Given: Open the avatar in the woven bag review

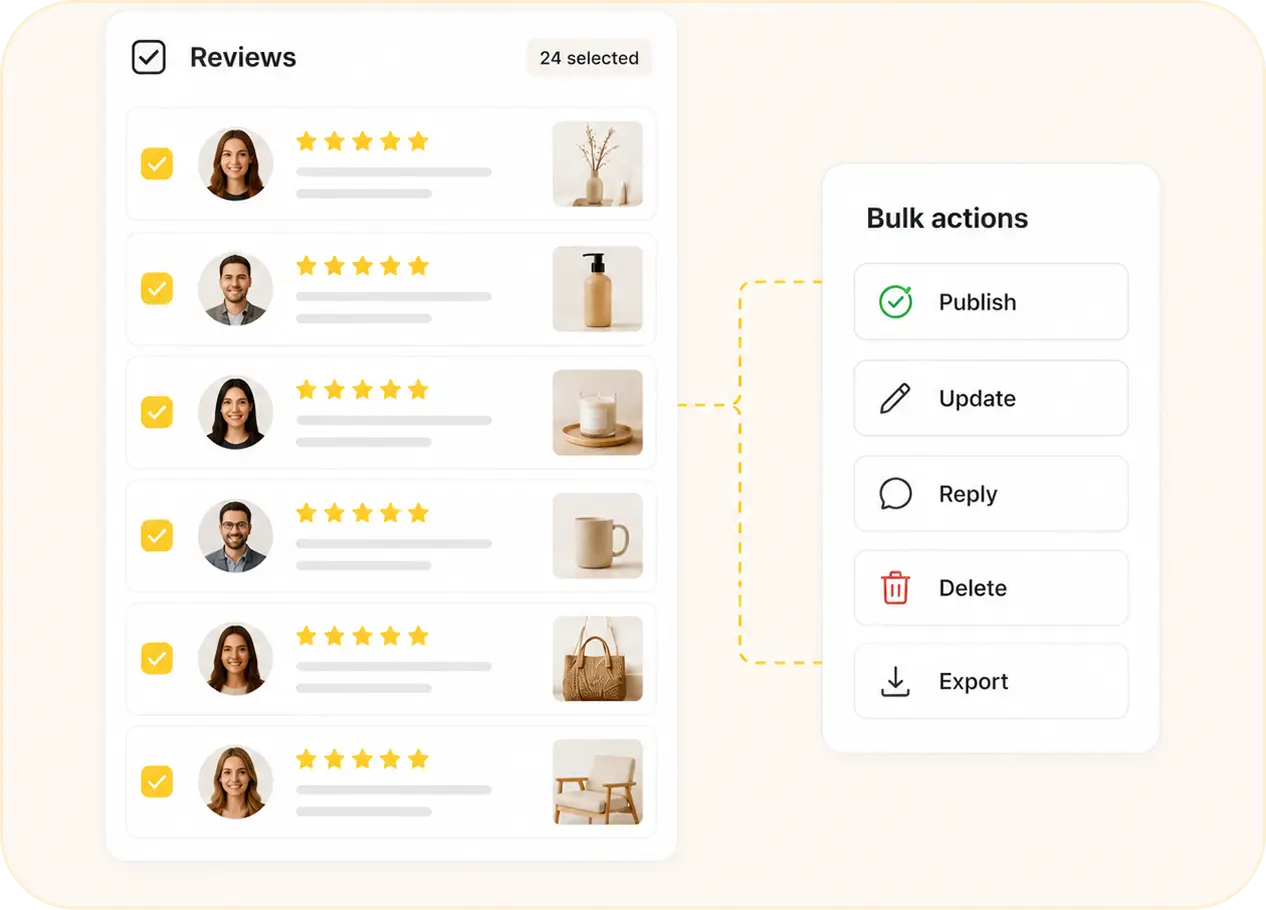Looking at the screenshot, I should click(x=235, y=659).
